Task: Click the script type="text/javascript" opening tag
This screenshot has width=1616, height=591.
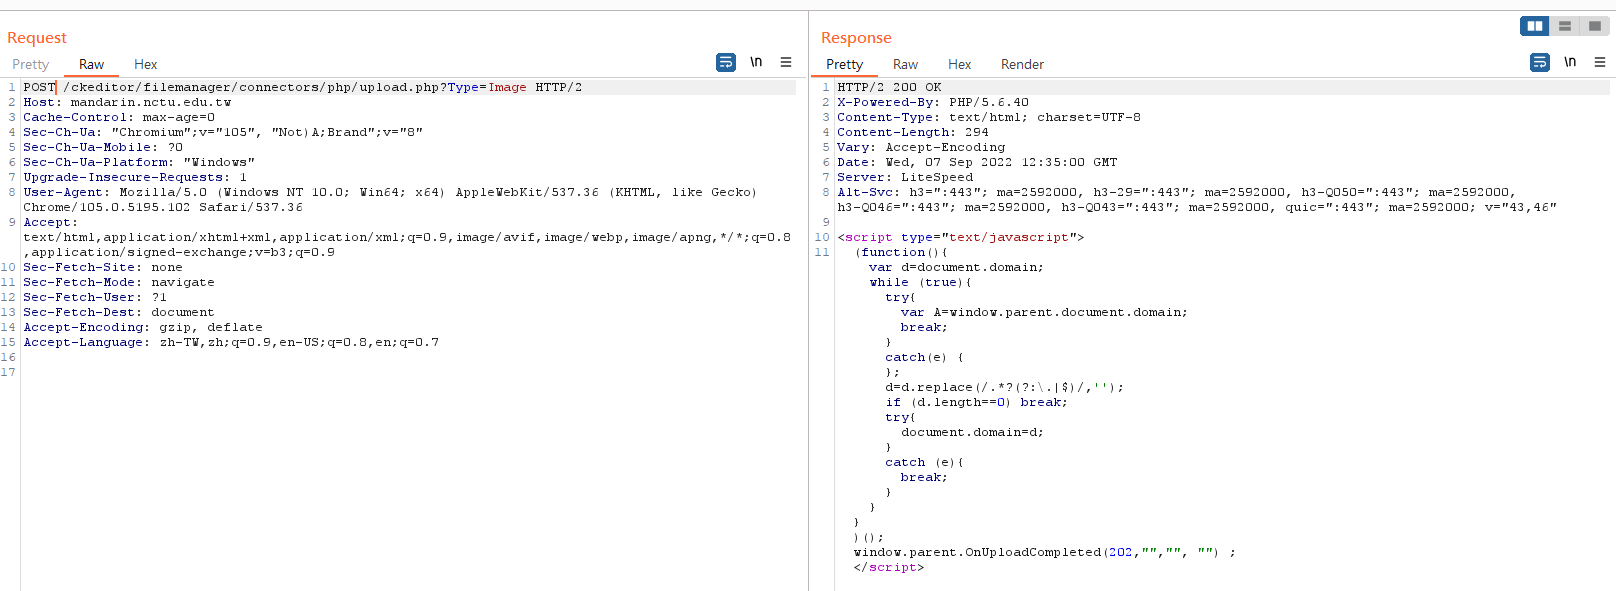Action: click(x=961, y=237)
